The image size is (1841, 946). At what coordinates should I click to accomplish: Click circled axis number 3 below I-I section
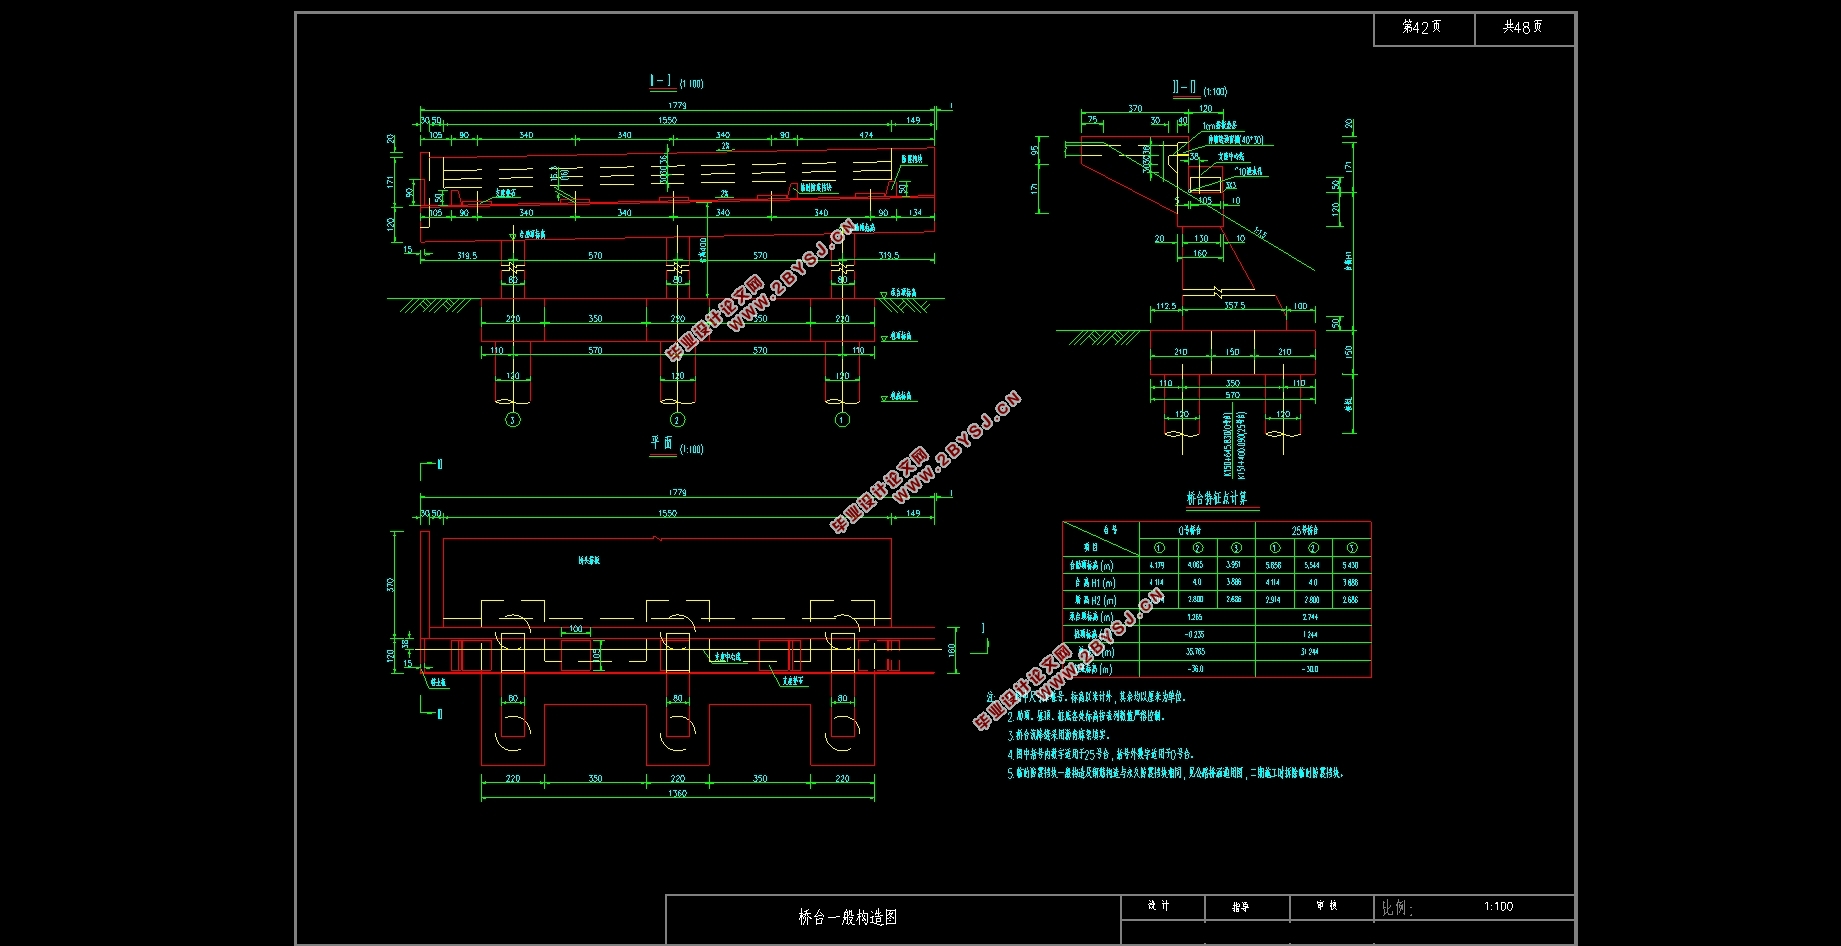512,420
